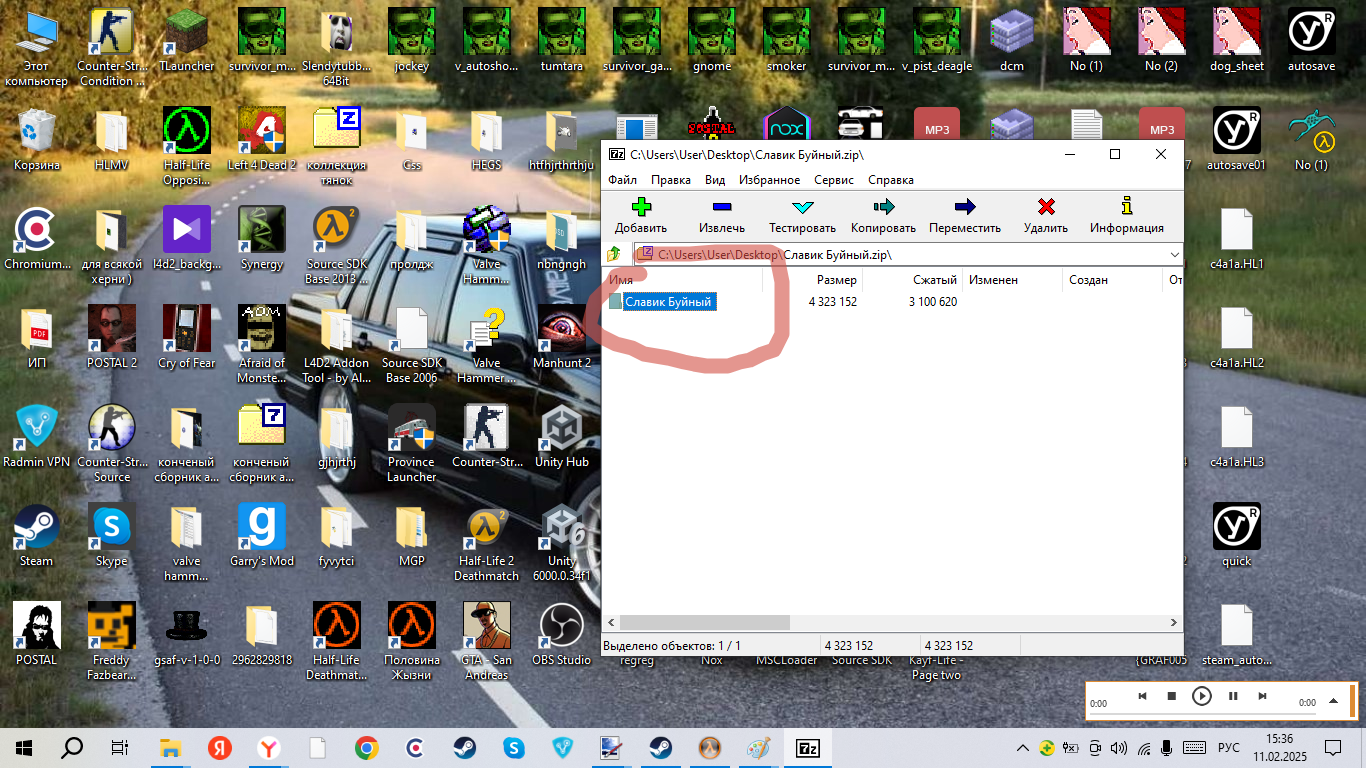Click the play button in the media widget
The height and width of the screenshot is (768, 1366).
pos(1202,696)
